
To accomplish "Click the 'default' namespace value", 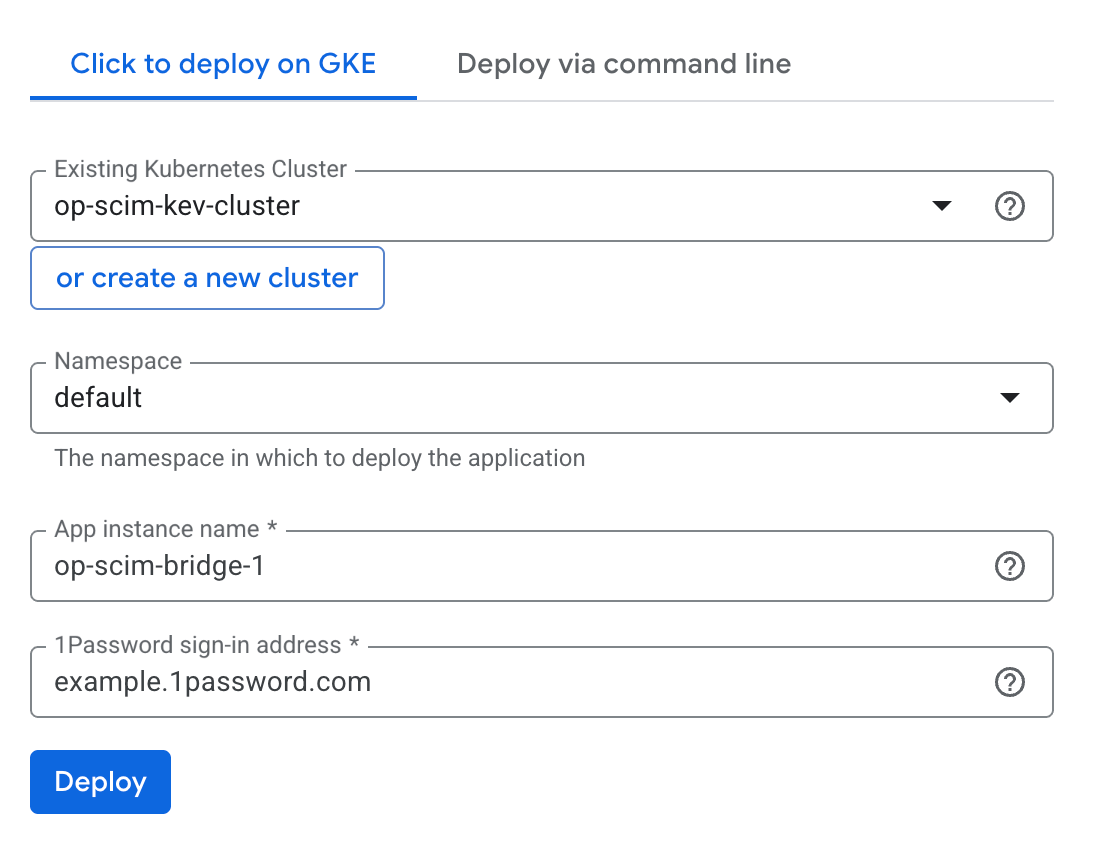I will point(98,398).
